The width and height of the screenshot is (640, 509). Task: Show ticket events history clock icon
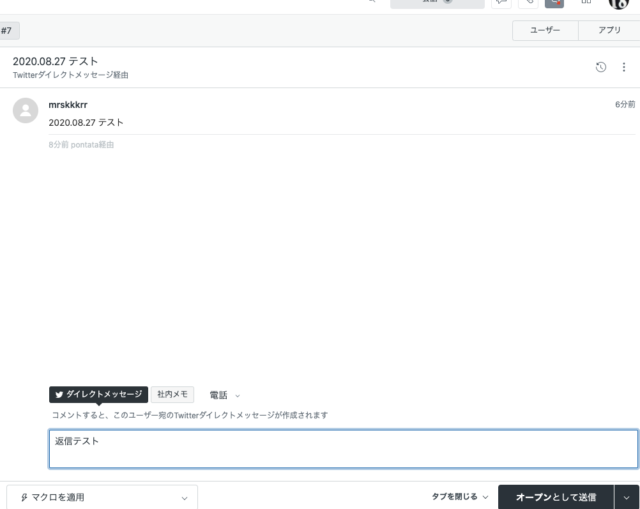[x=600, y=67]
